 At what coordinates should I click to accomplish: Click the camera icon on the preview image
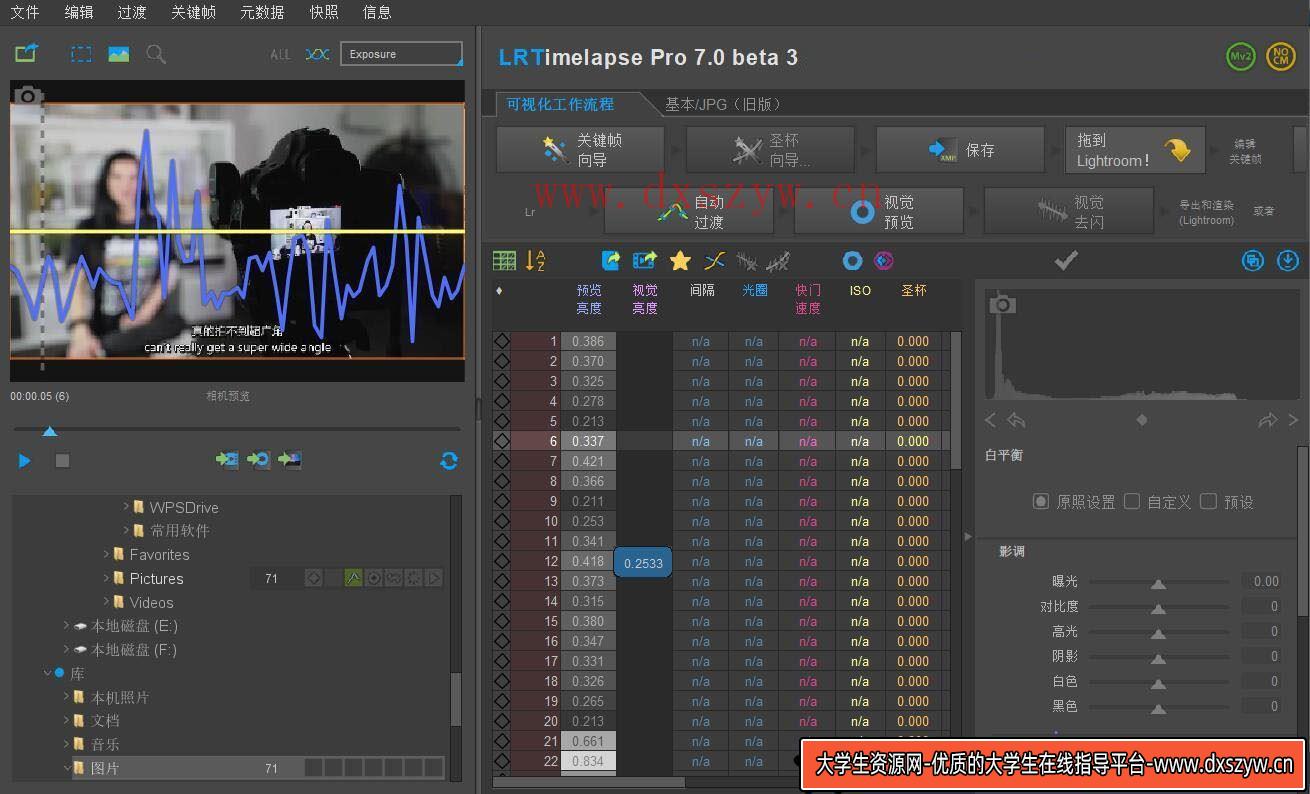point(28,95)
